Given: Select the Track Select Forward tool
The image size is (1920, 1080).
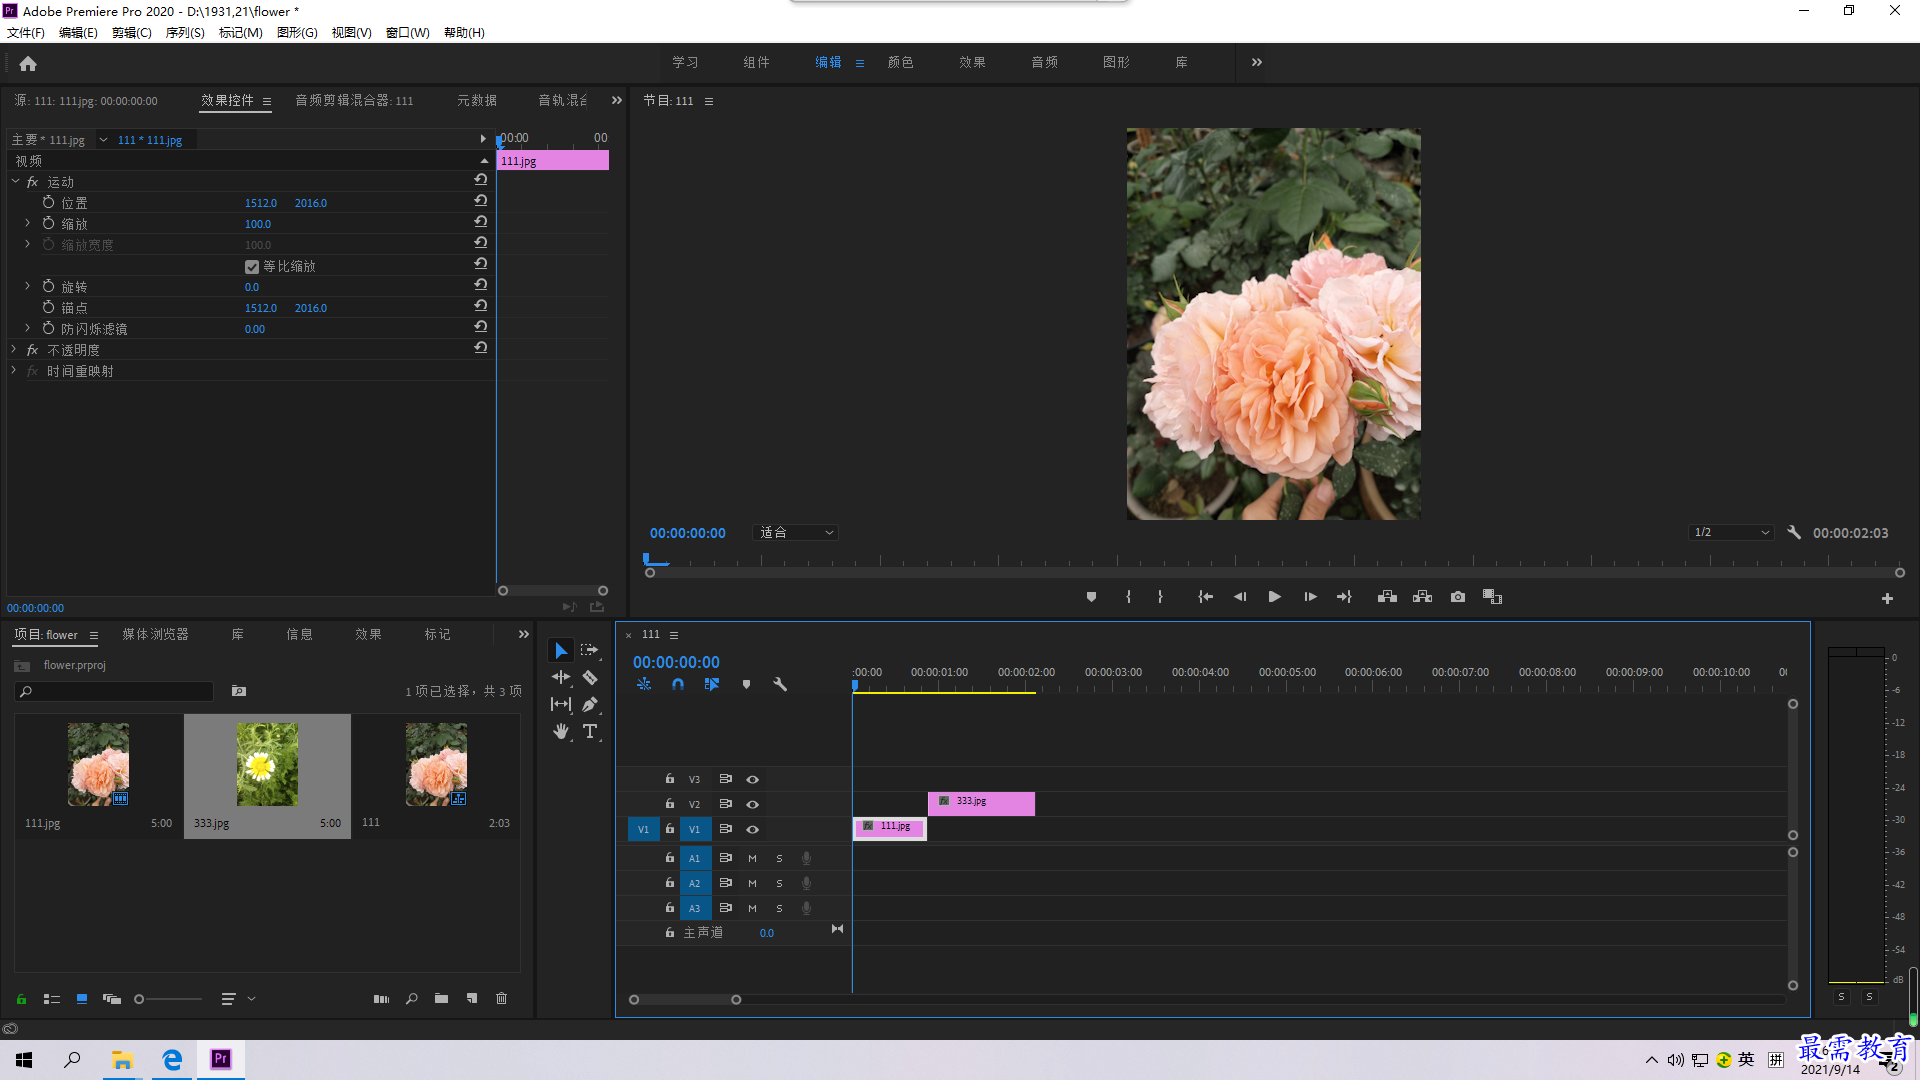Looking at the screenshot, I should click(x=590, y=651).
